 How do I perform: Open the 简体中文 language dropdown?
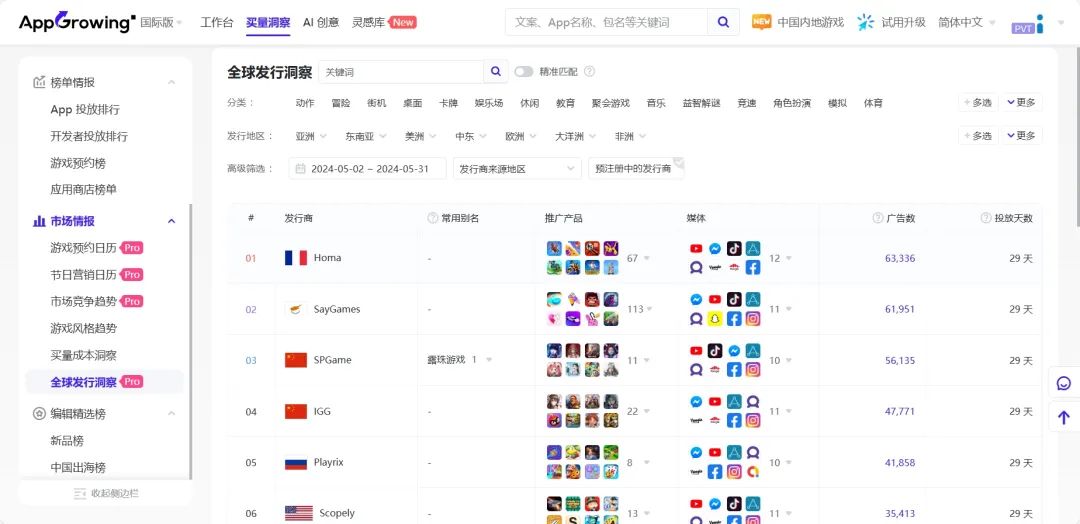967,22
